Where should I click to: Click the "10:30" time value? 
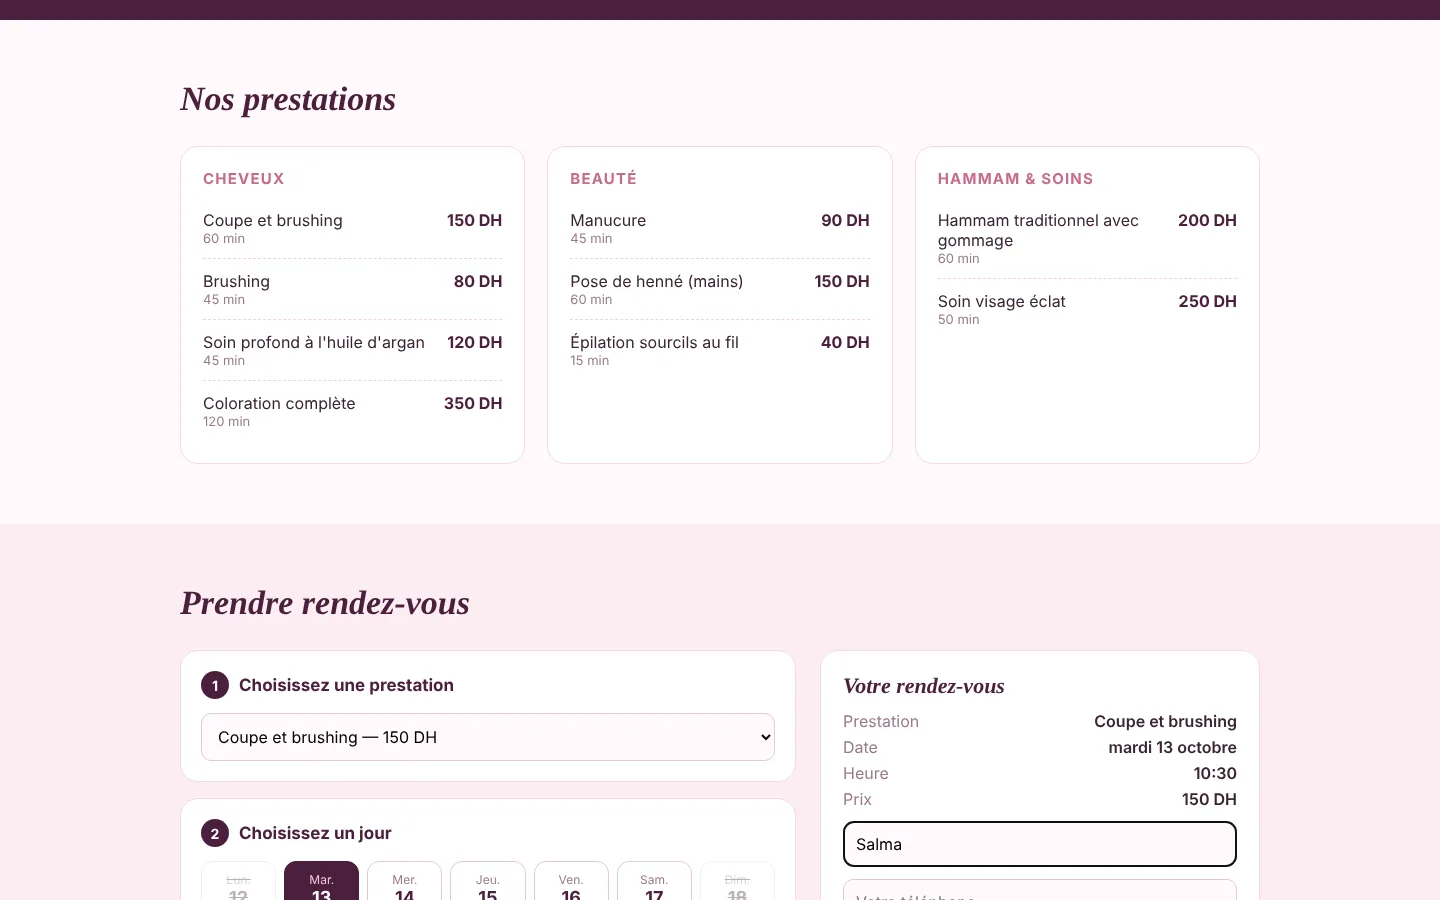coord(1215,773)
